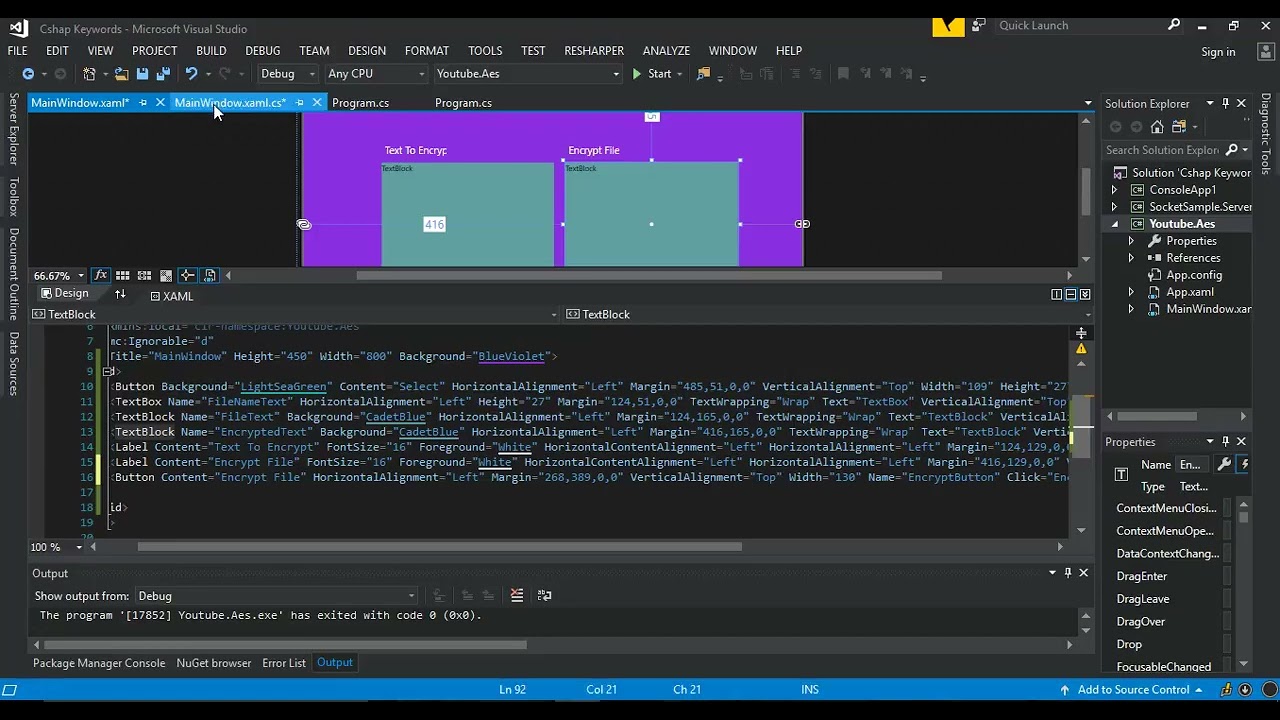Open the Debug configuration dropdown
This screenshot has width=1280, height=720.
pyautogui.click(x=287, y=74)
